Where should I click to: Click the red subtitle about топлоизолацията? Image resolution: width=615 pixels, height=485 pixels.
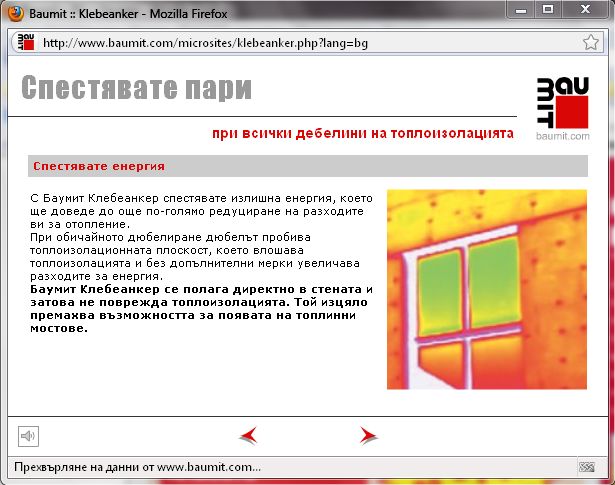click(x=363, y=132)
